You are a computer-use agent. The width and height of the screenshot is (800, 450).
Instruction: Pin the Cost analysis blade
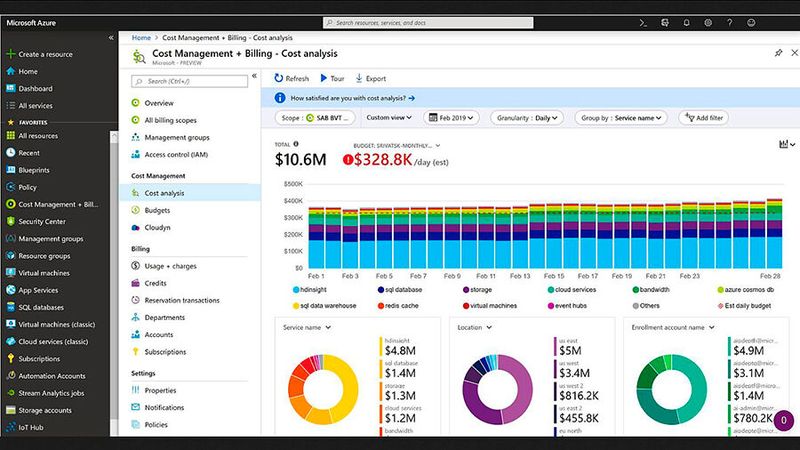coord(779,53)
